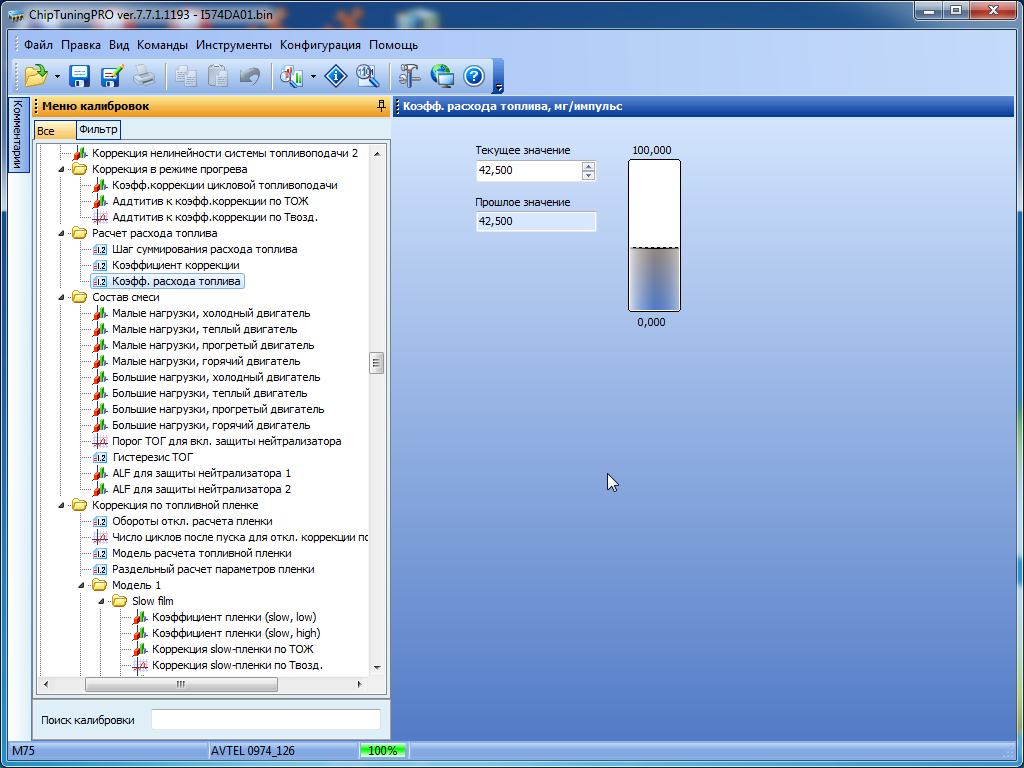Select Коэффициент коррекции calibration item

tap(175, 265)
